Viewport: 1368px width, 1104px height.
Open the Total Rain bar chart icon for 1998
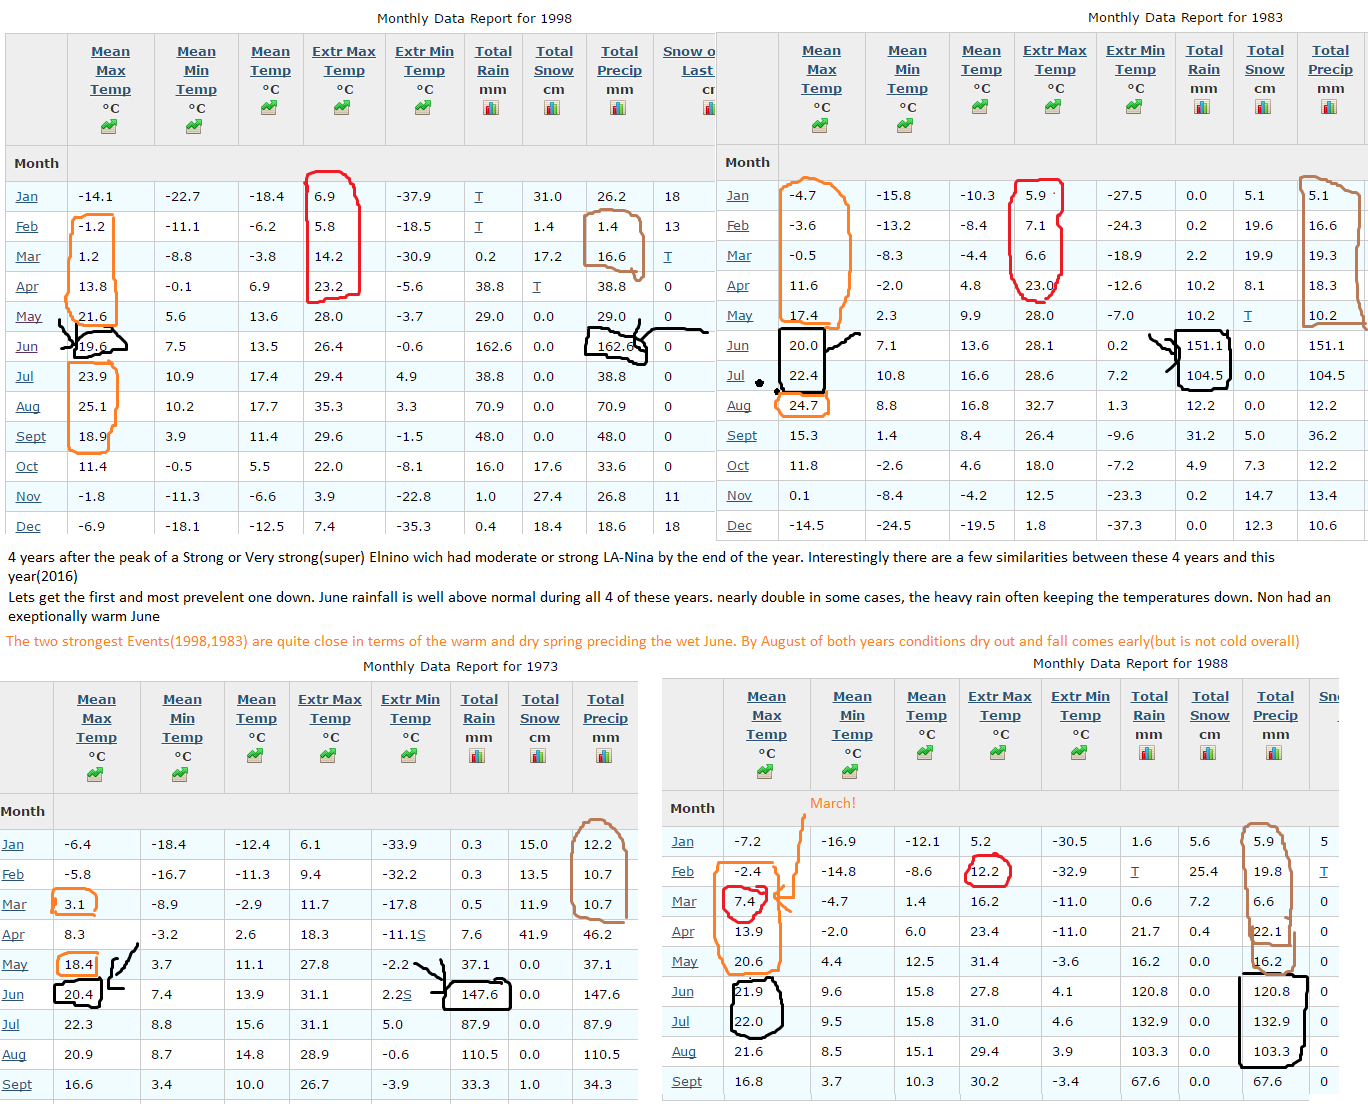click(x=491, y=108)
